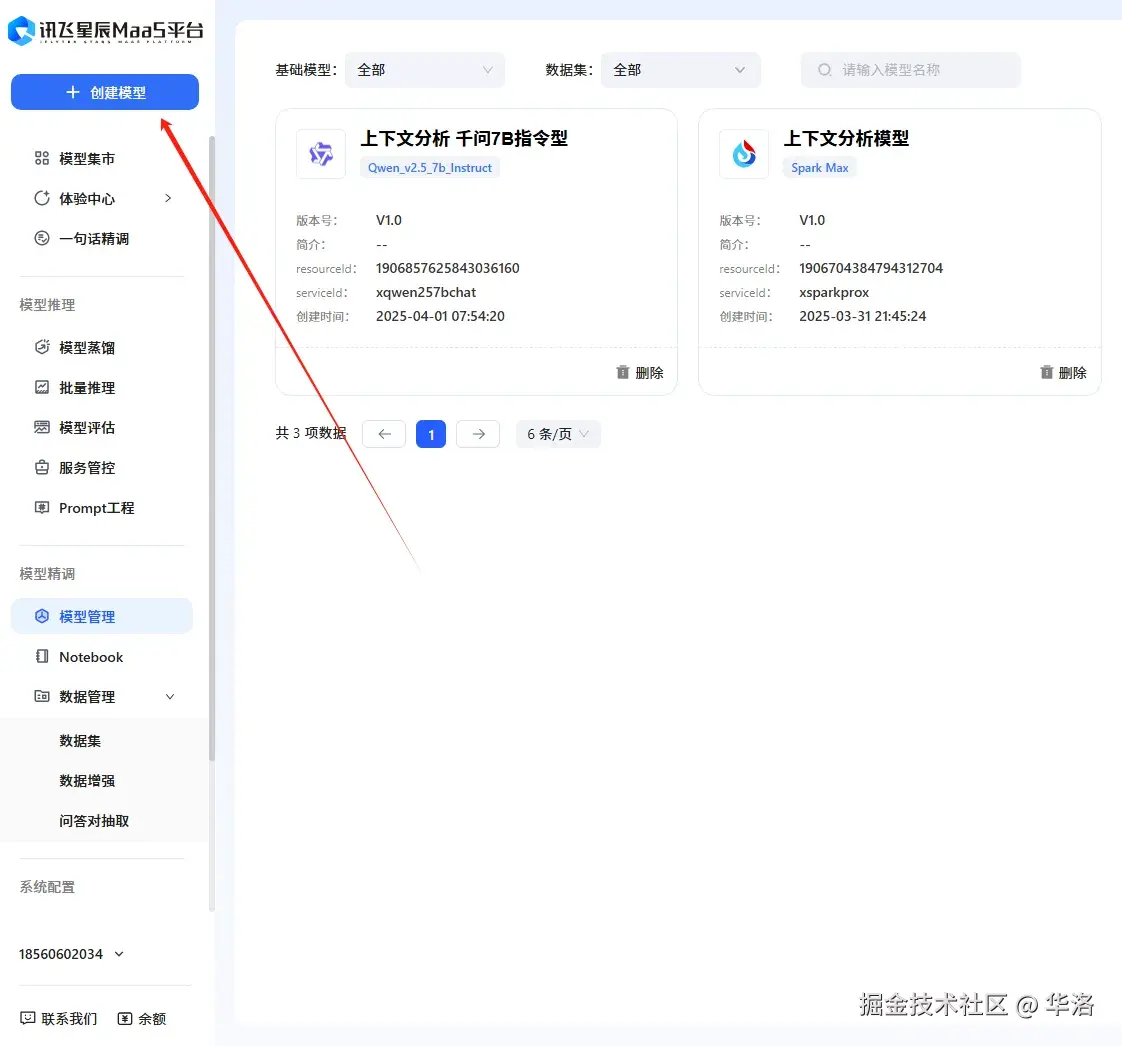Click the 余额 currency icon
Image resolution: width=1122 pixels, height=1046 pixels.
point(125,1018)
